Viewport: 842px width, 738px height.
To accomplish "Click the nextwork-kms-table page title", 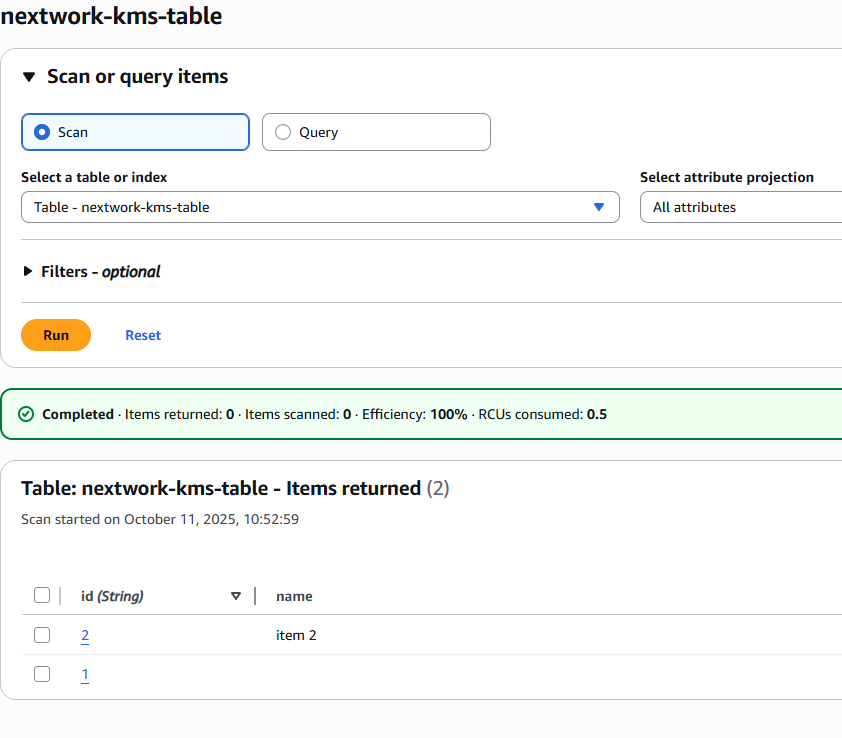I will click(x=113, y=16).
